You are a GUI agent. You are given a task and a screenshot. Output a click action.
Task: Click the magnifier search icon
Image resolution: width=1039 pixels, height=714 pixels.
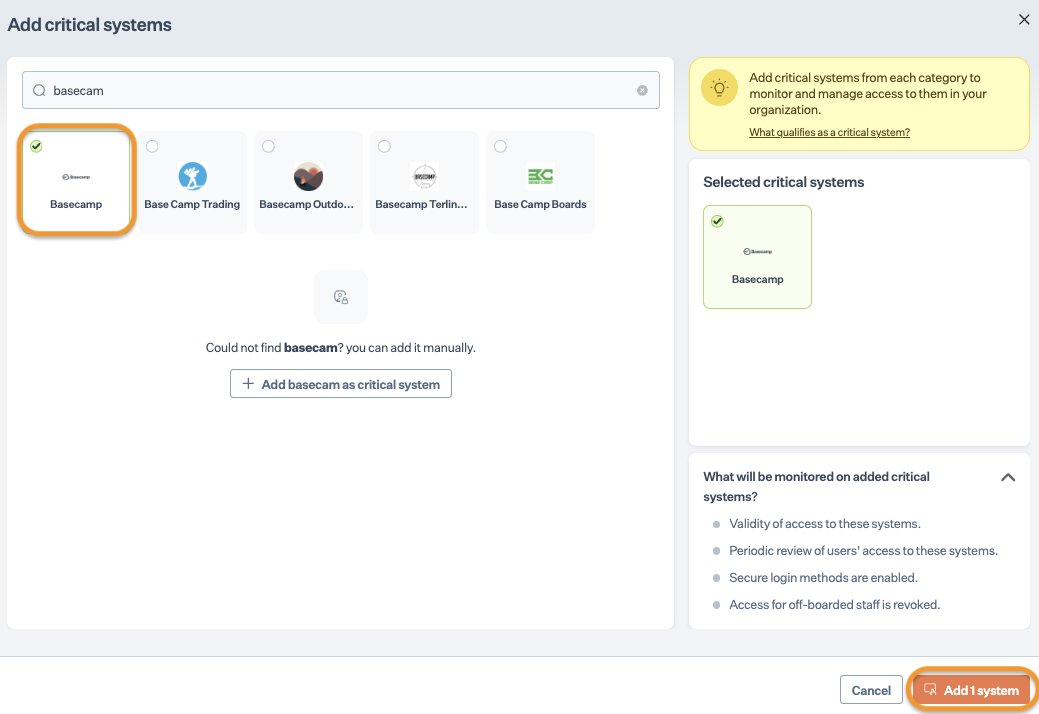39,91
